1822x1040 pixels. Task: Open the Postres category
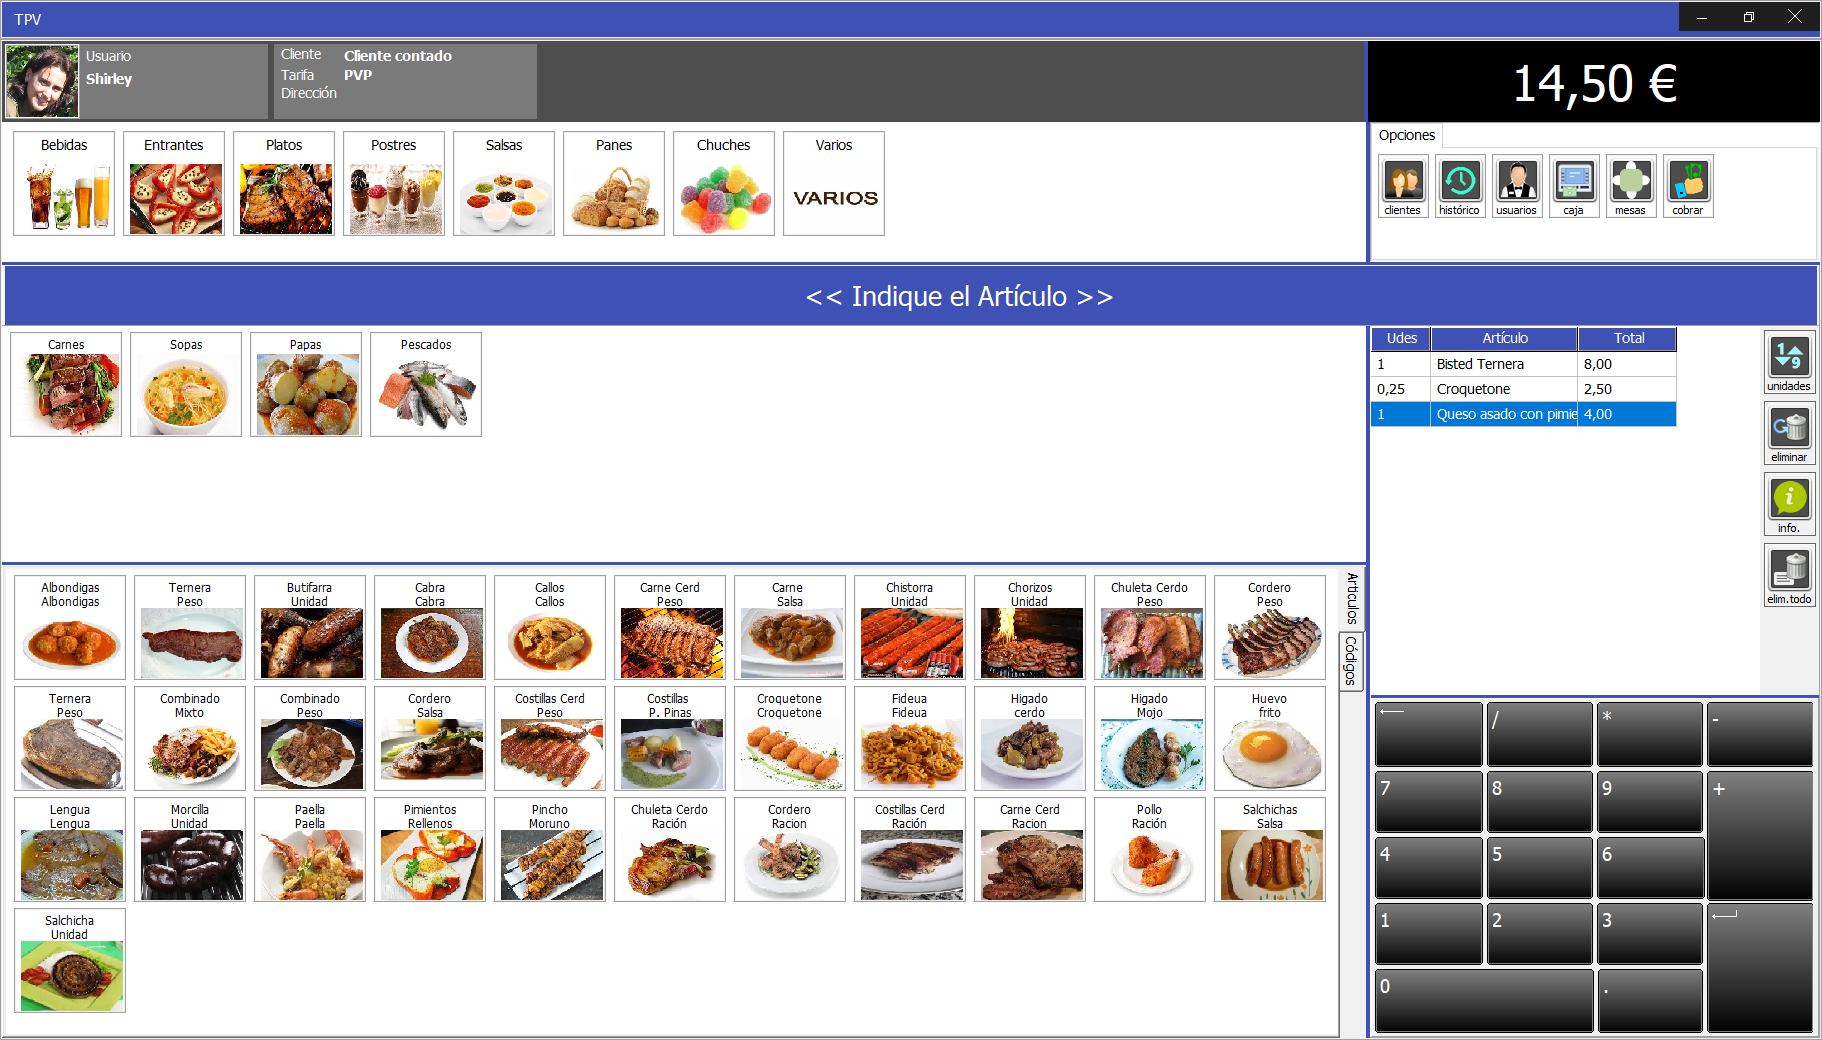tap(394, 184)
